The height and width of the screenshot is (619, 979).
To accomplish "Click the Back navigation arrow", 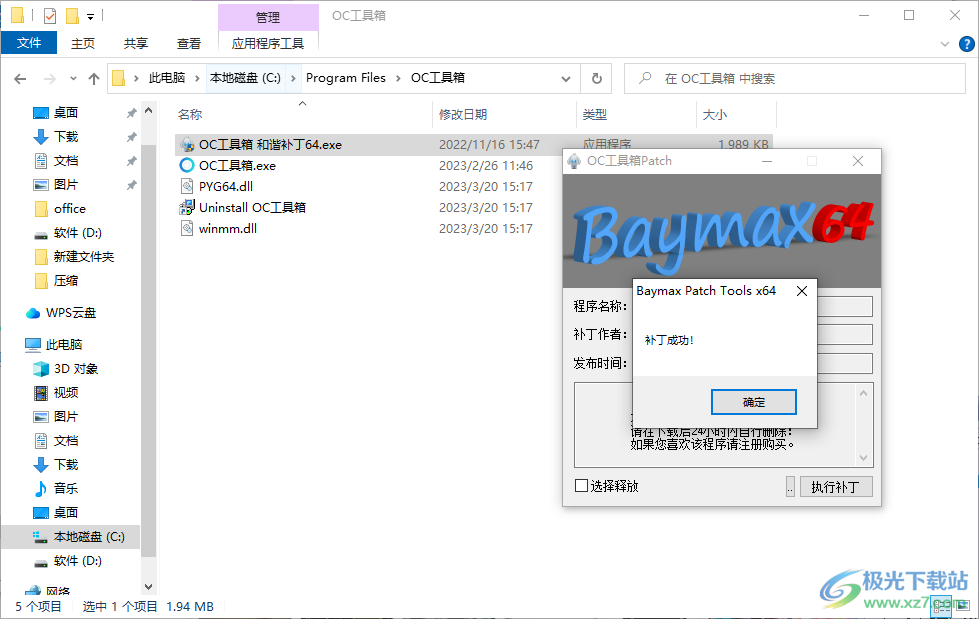I will pyautogui.click(x=20, y=79).
